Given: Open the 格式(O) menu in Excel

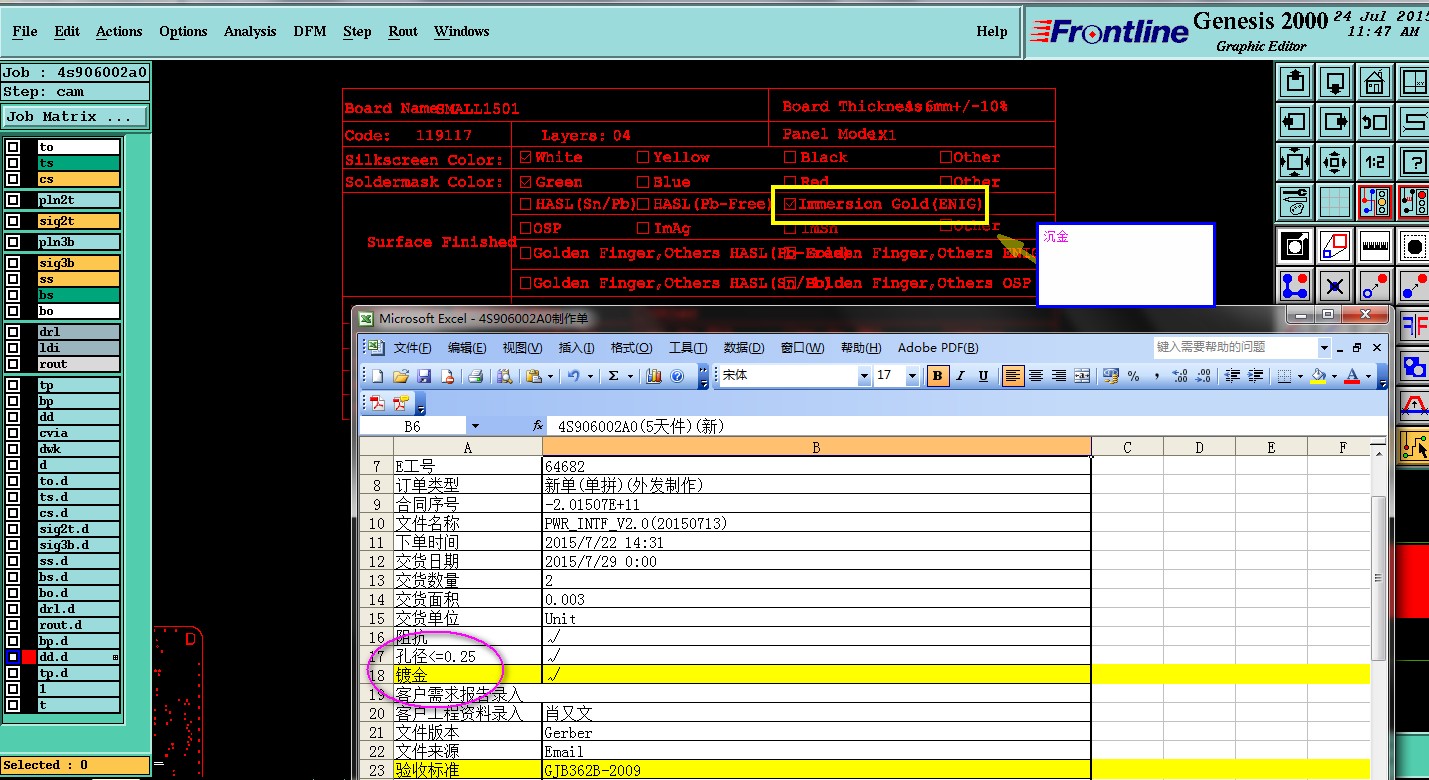Looking at the screenshot, I should (x=631, y=348).
